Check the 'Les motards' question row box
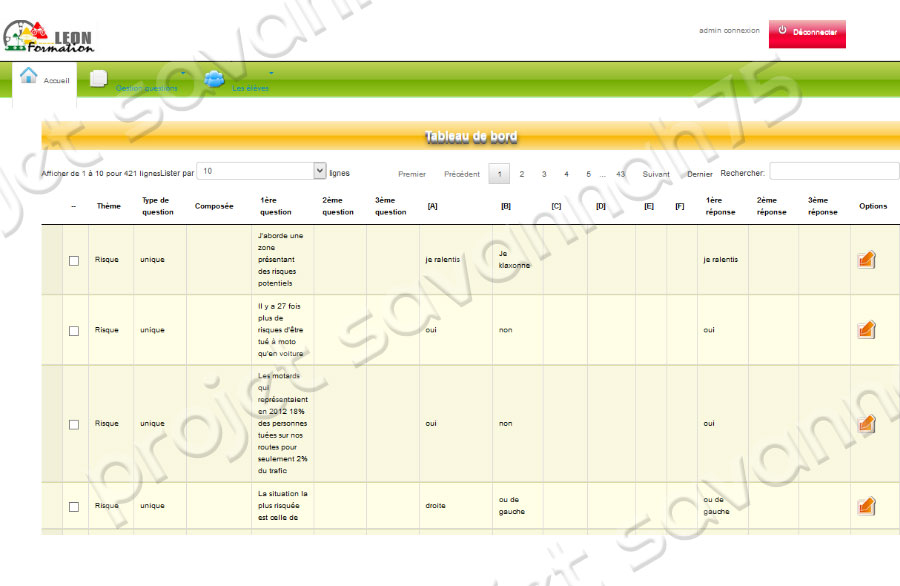The height and width of the screenshot is (586, 900). [74, 424]
